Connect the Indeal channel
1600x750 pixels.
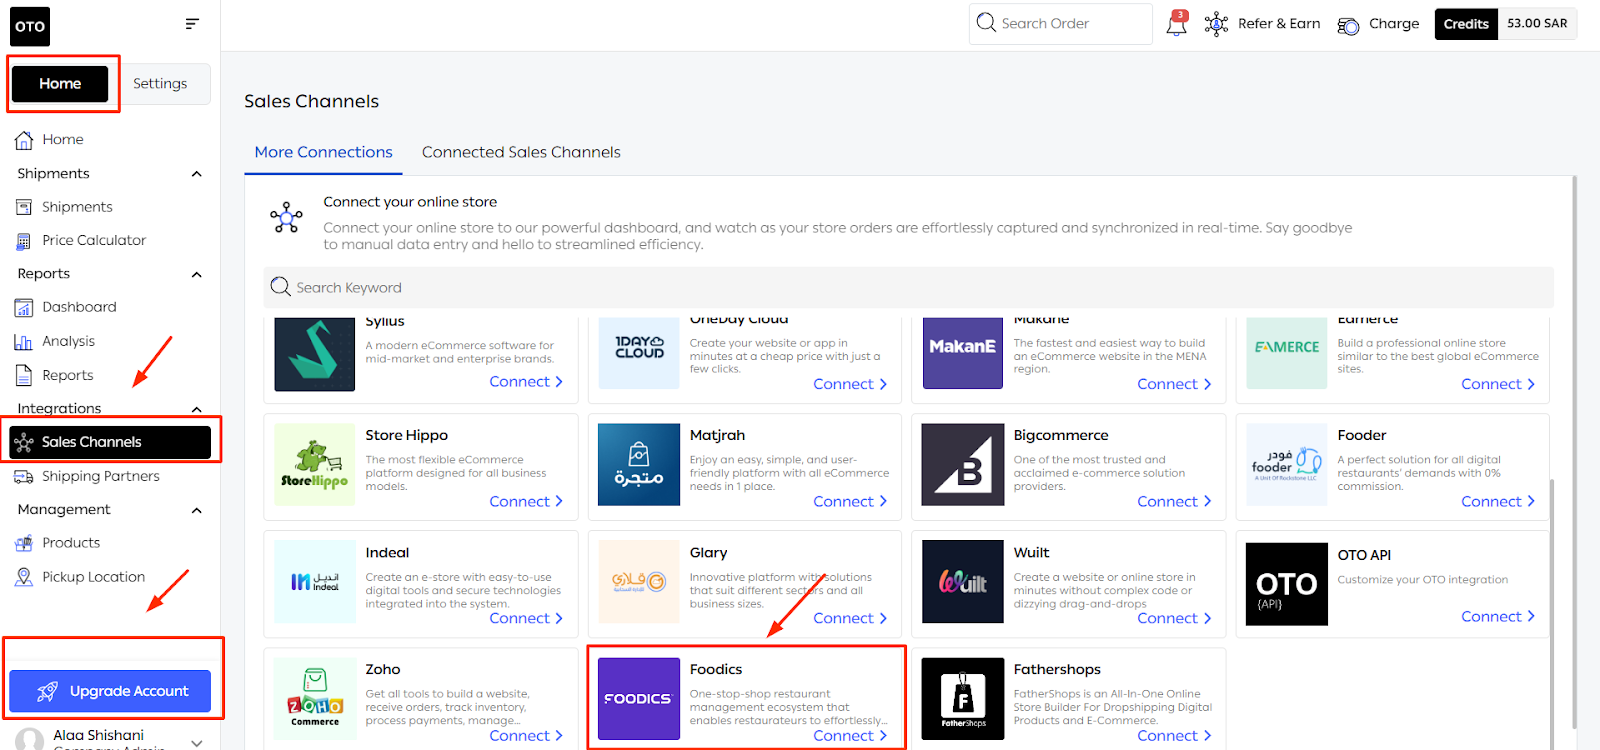tap(526, 618)
